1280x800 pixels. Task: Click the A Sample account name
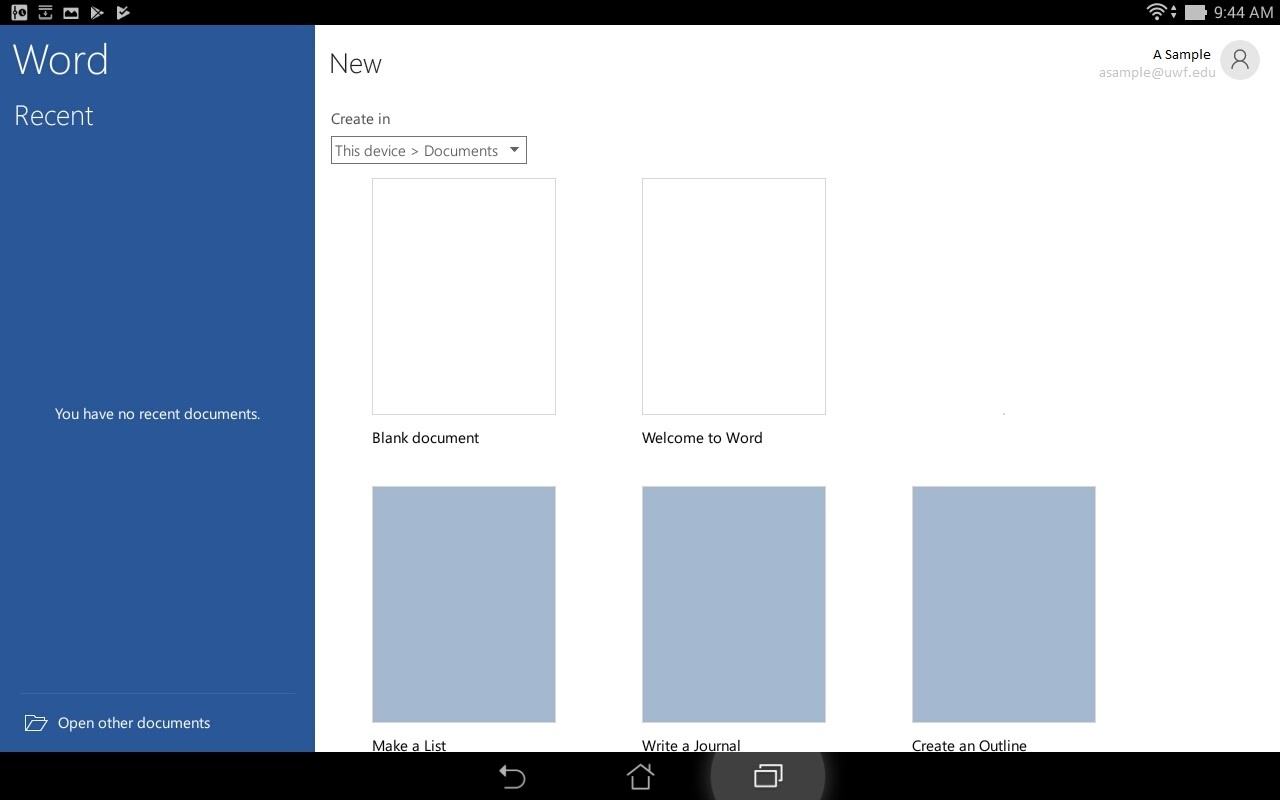coord(1181,54)
